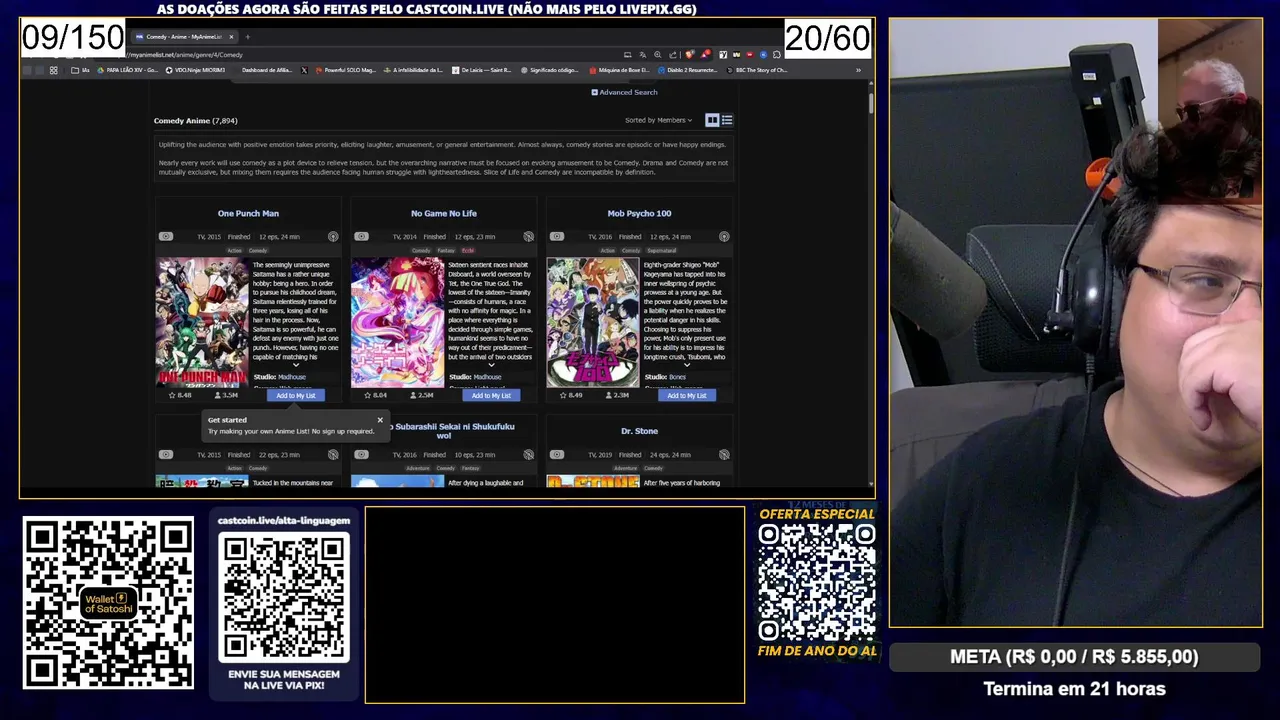This screenshot has height=720, width=1280.
Task: Open the browser extensions puzzle icon
Action: (x=777, y=55)
